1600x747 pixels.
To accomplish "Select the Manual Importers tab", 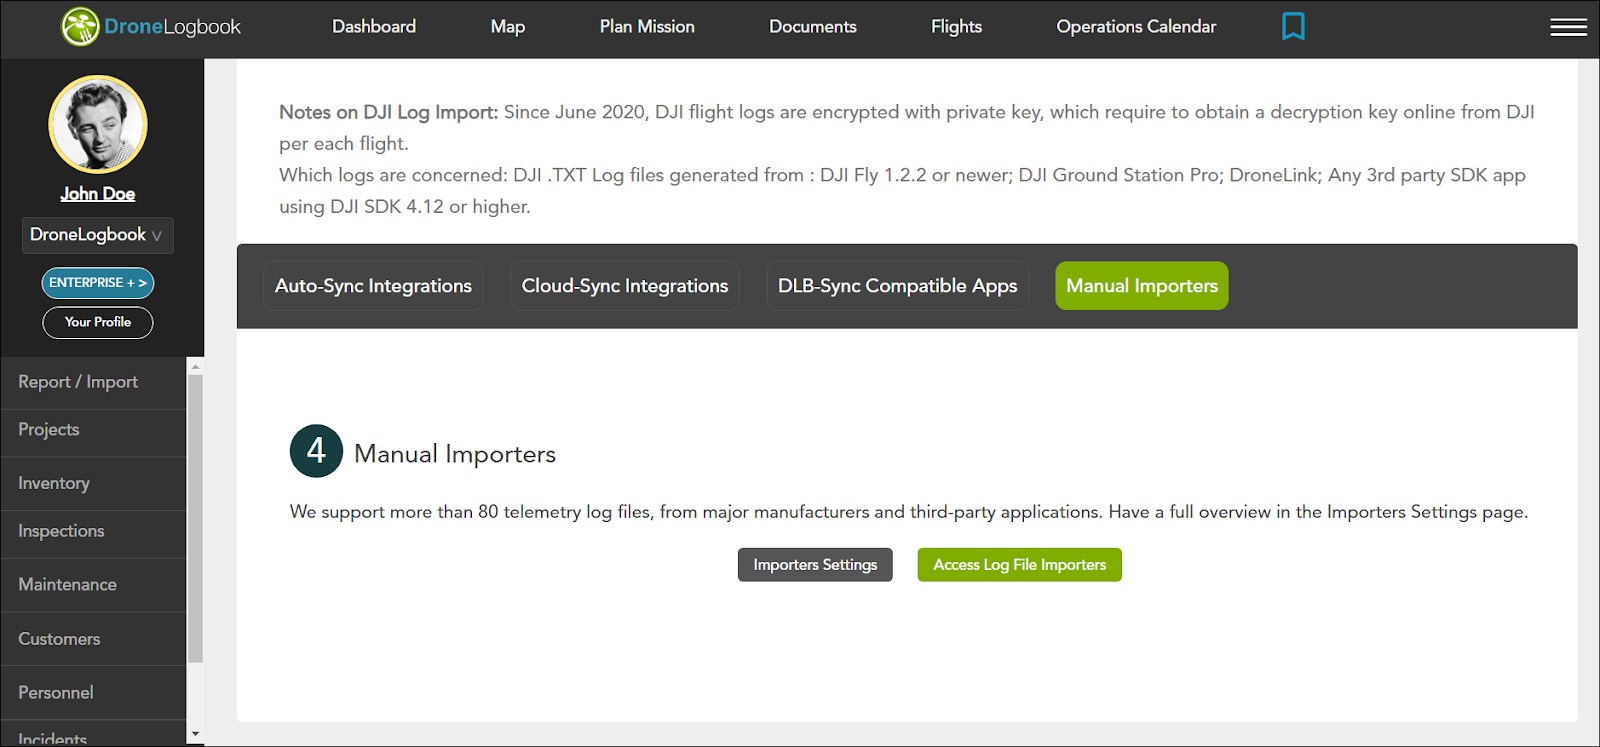I will pyautogui.click(x=1142, y=286).
